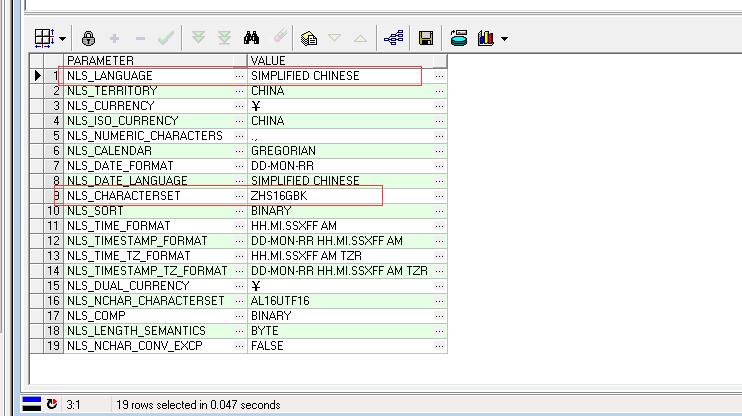Open ellipsis button at end of row 1 value
742x416 pixels.
tap(439, 76)
